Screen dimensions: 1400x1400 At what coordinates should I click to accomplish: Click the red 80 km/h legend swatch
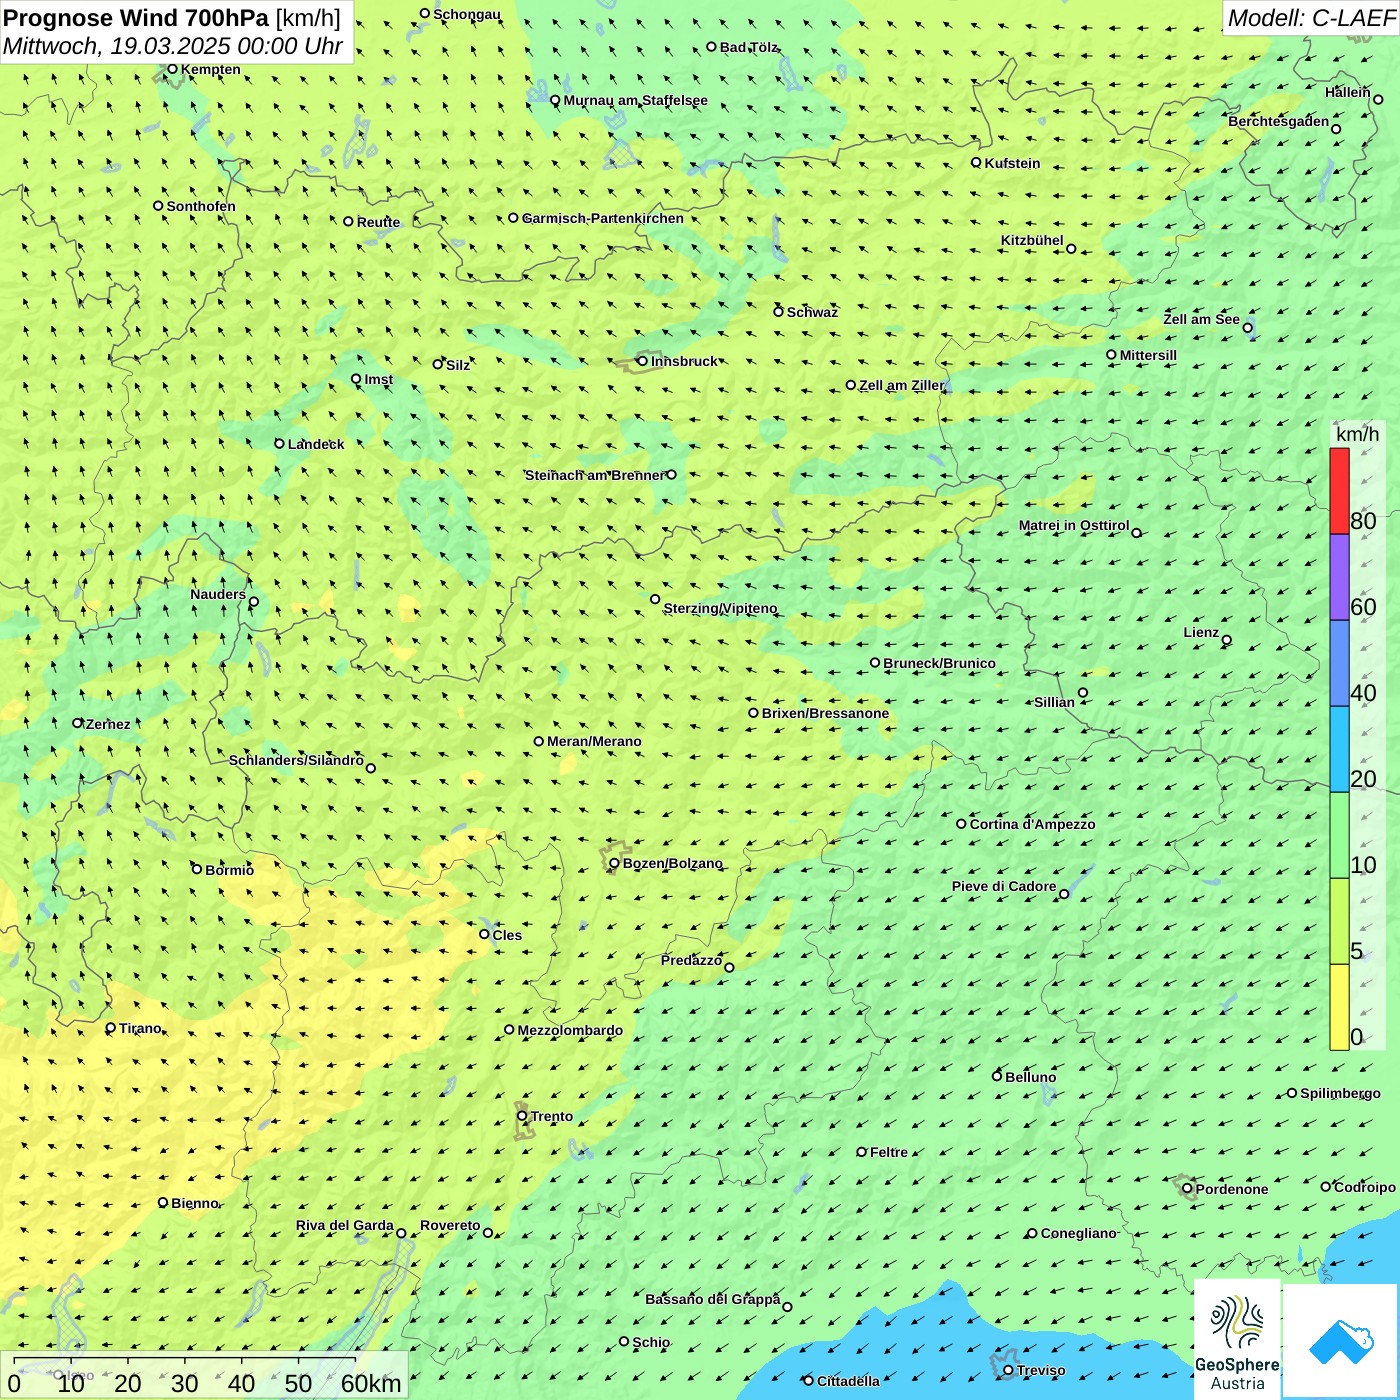pyautogui.click(x=1339, y=491)
